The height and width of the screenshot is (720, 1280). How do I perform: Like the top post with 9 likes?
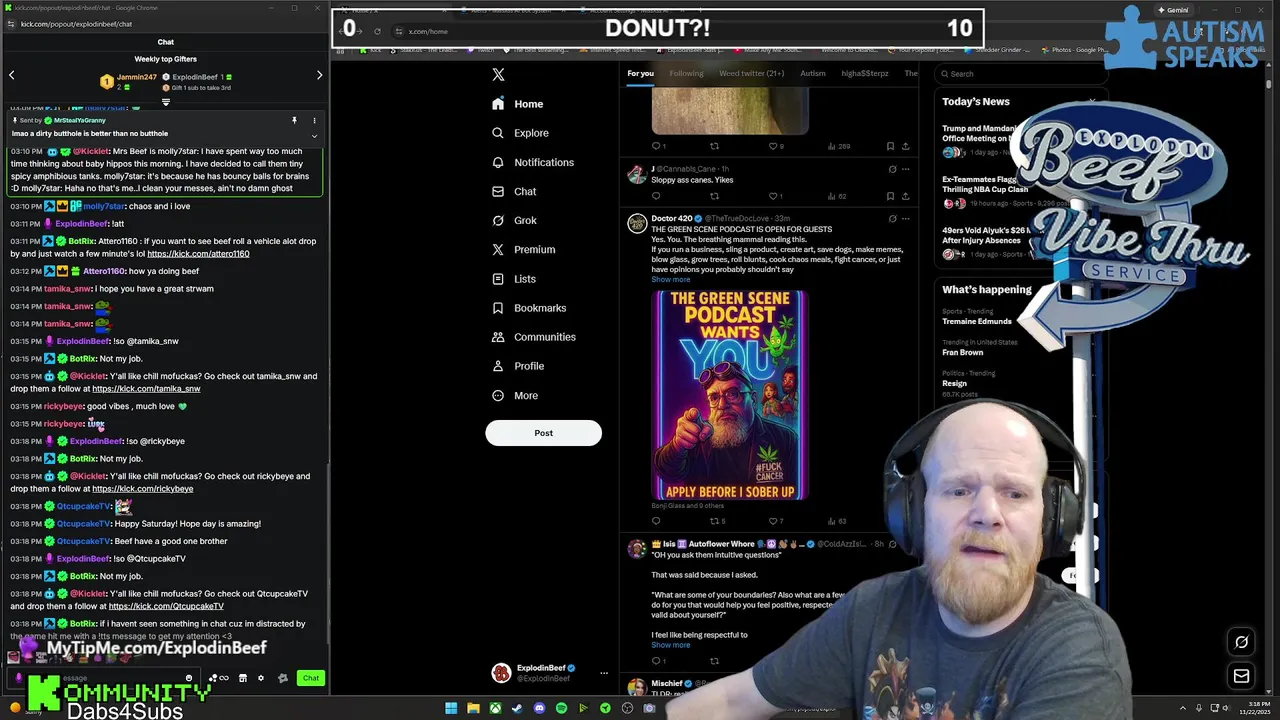point(776,146)
